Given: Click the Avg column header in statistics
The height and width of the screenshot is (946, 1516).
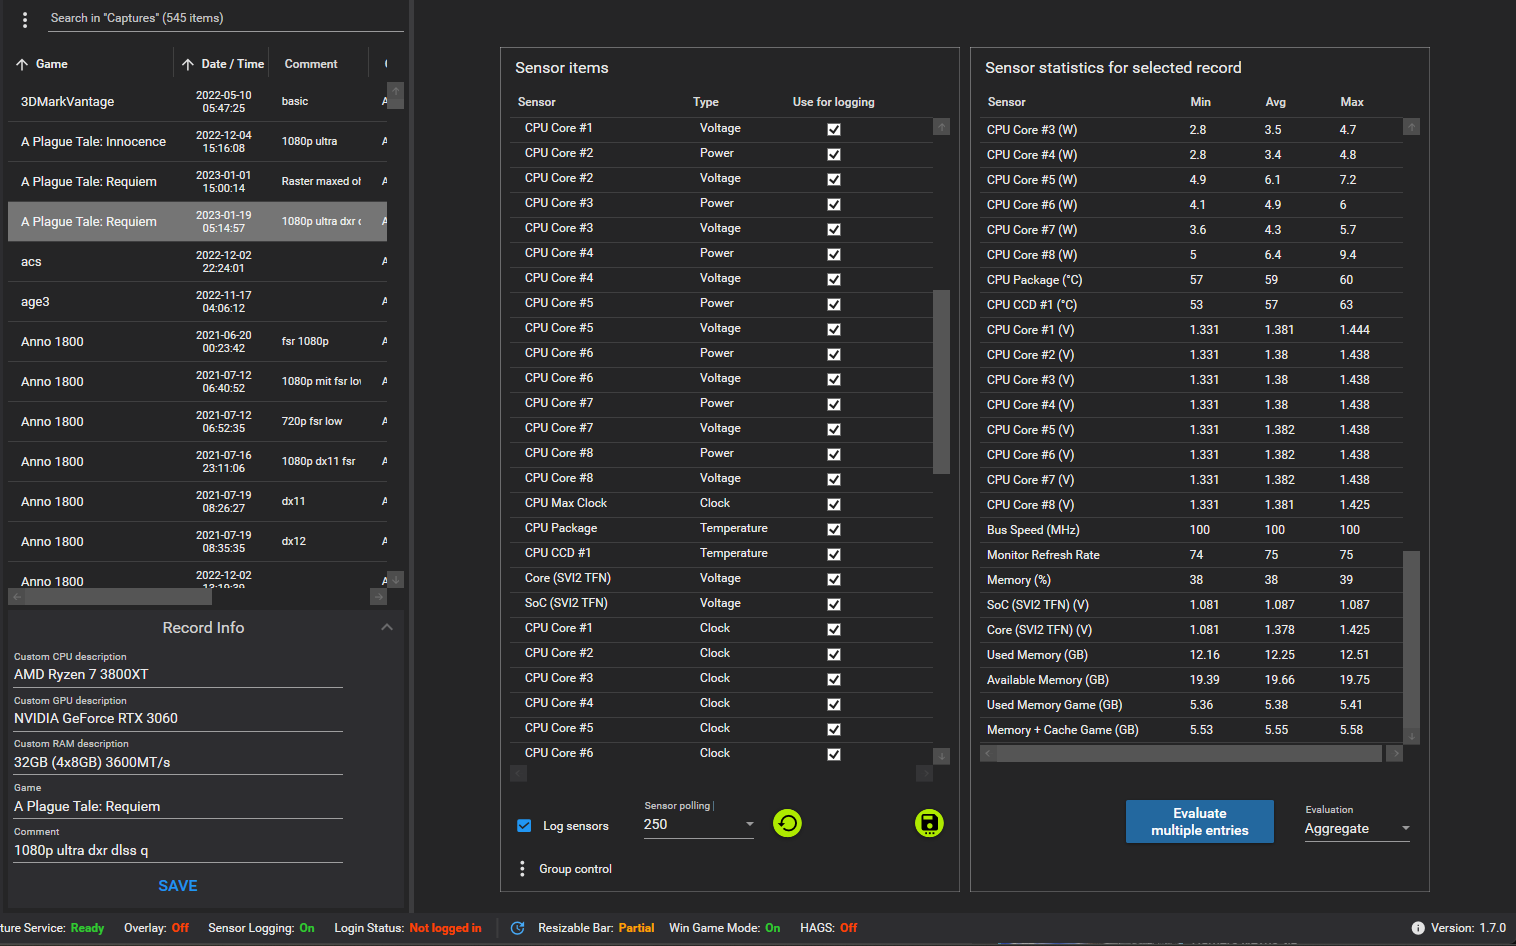Looking at the screenshot, I should tap(1275, 102).
